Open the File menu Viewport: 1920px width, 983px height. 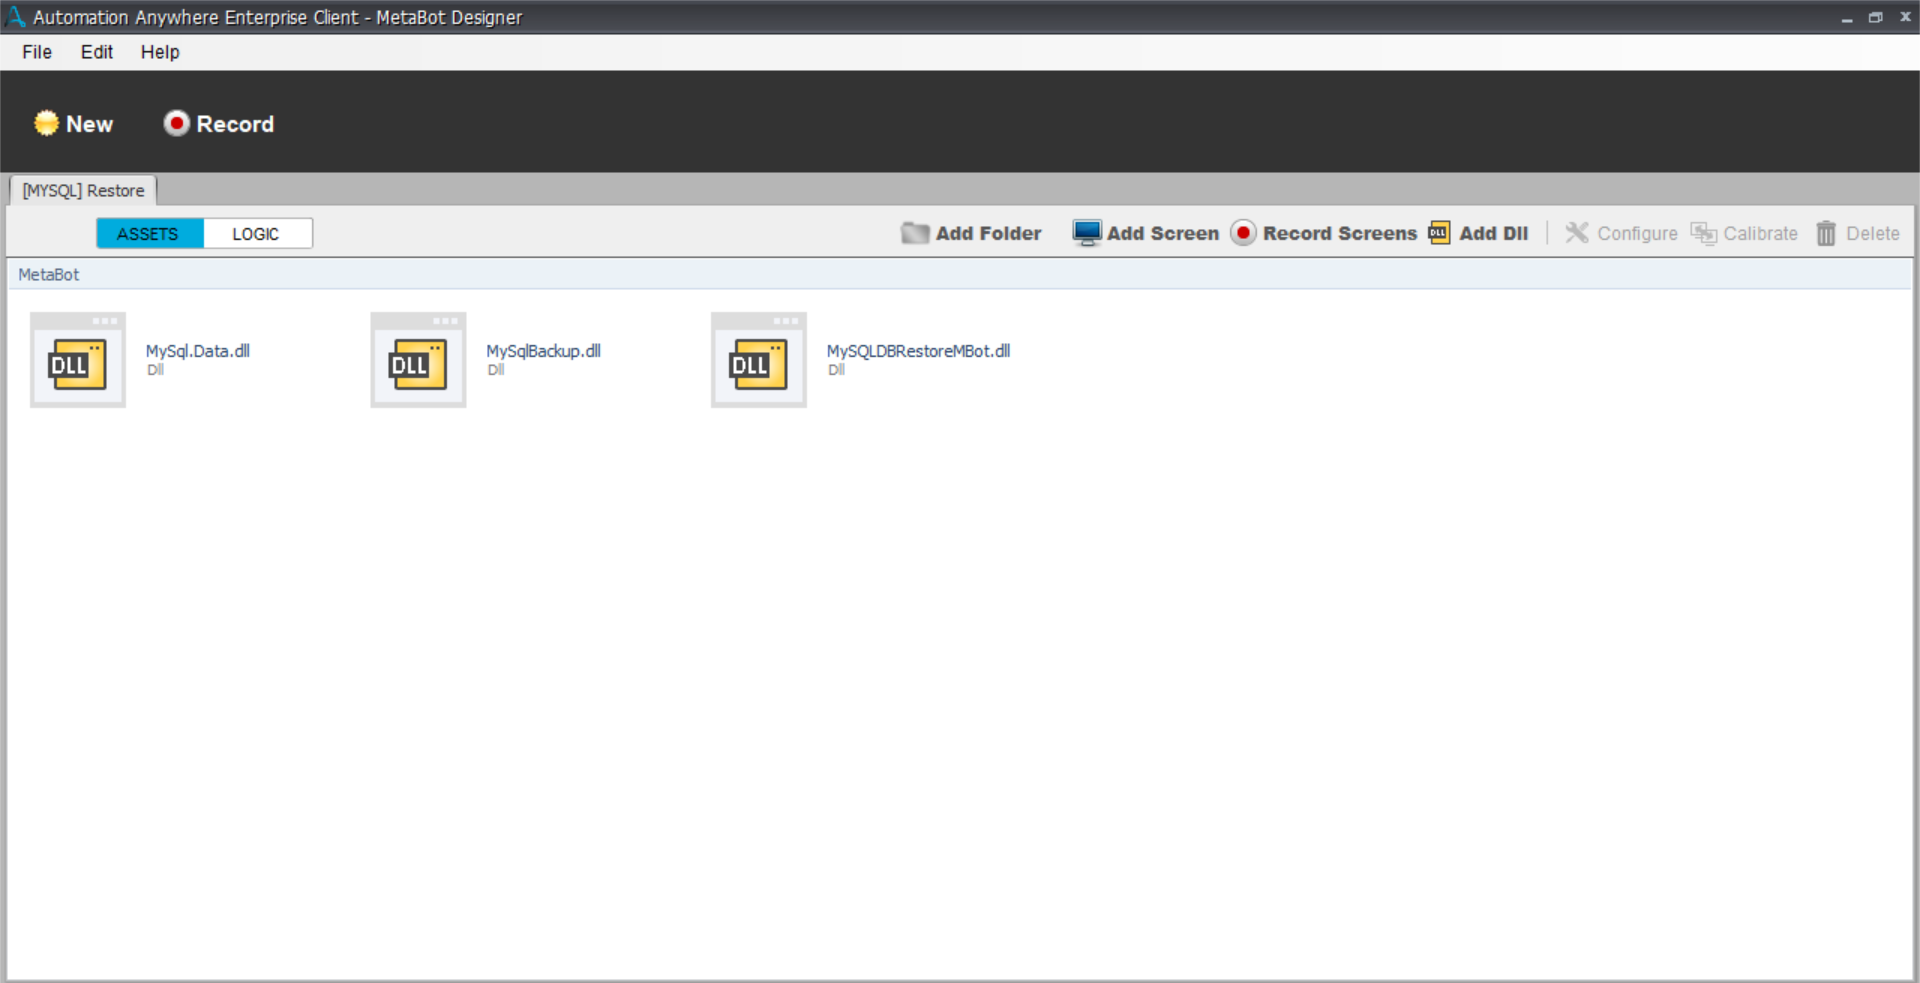[x=37, y=52]
